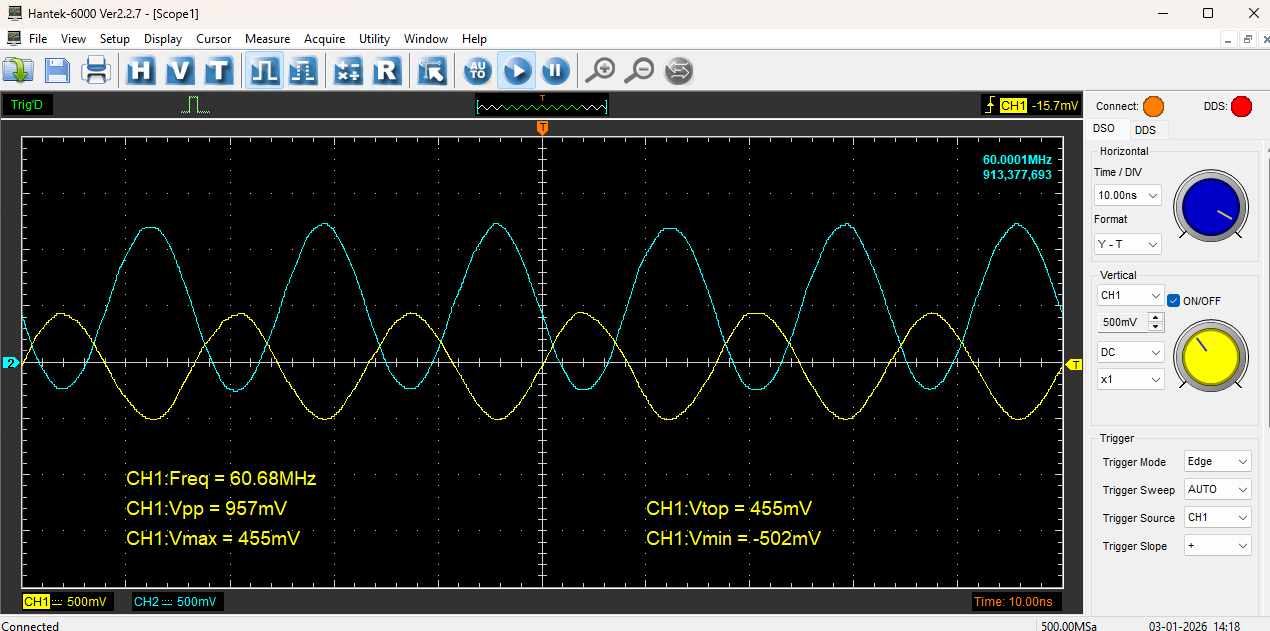Open the Utility menu
1270x631 pixels.
375,39
